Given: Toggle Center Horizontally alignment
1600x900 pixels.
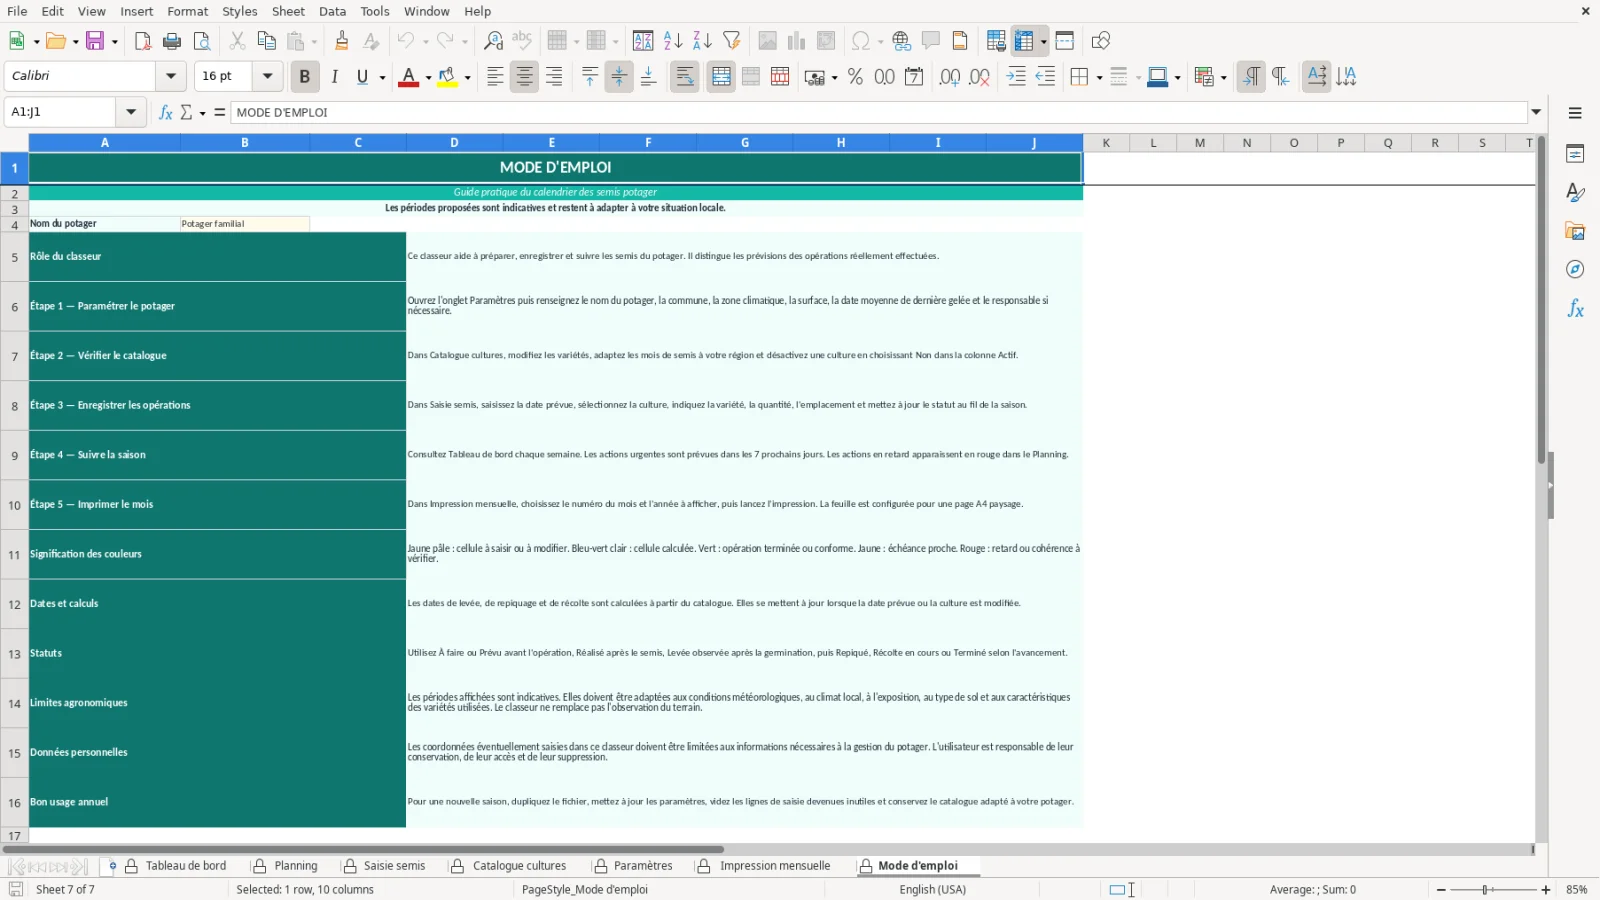Looking at the screenshot, I should [x=524, y=77].
